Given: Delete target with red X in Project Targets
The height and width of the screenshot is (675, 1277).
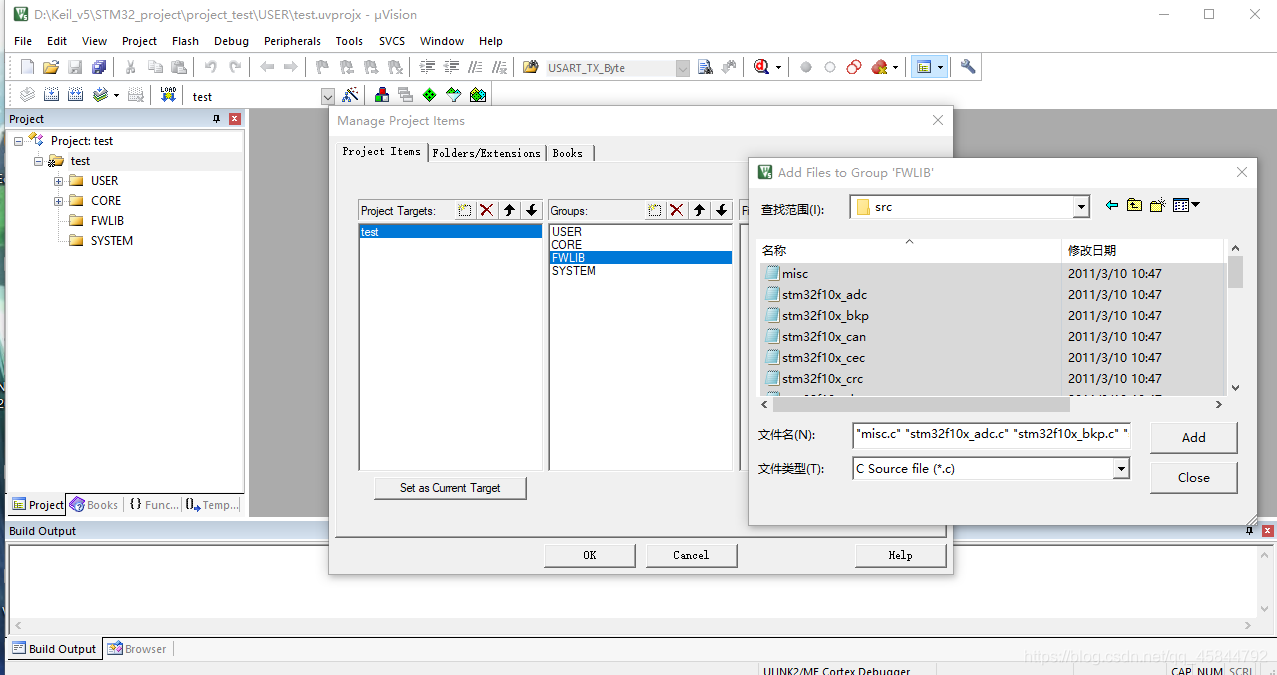Looking at the screenshot, I should [x=487, y=210].
